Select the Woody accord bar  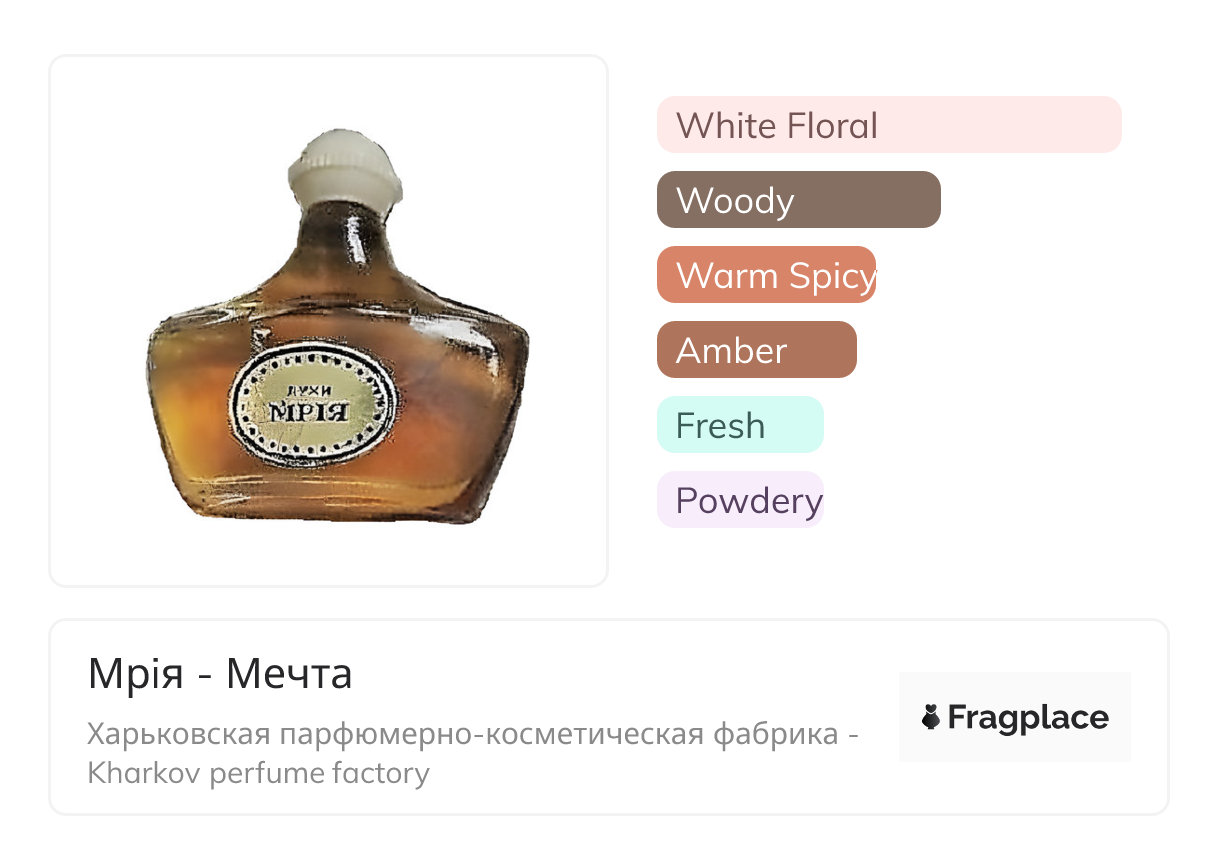798,200
